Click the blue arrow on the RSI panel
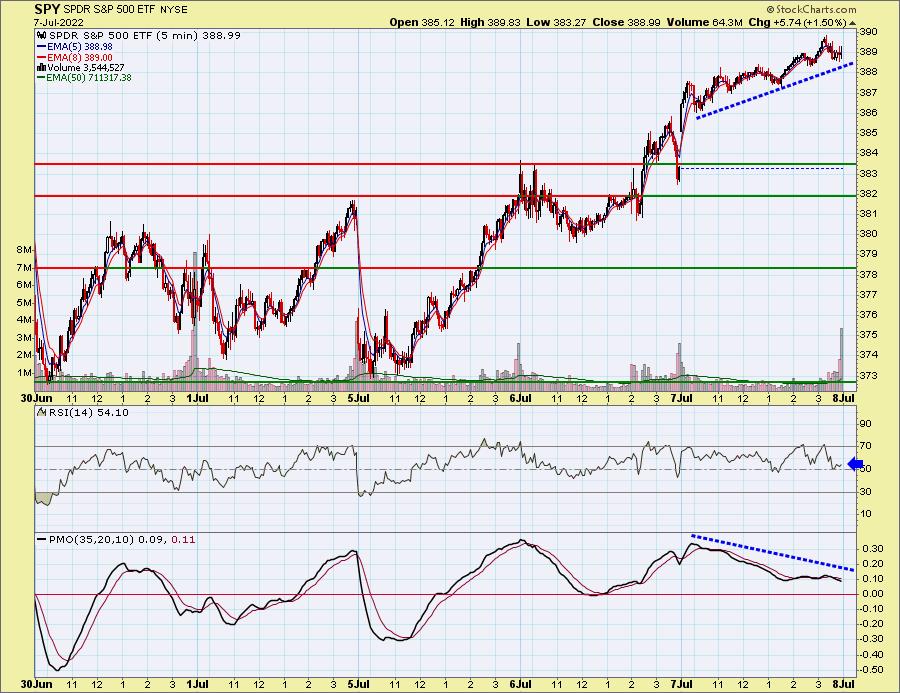The width and height of the screenshot is (900, 693). (855, 464)
